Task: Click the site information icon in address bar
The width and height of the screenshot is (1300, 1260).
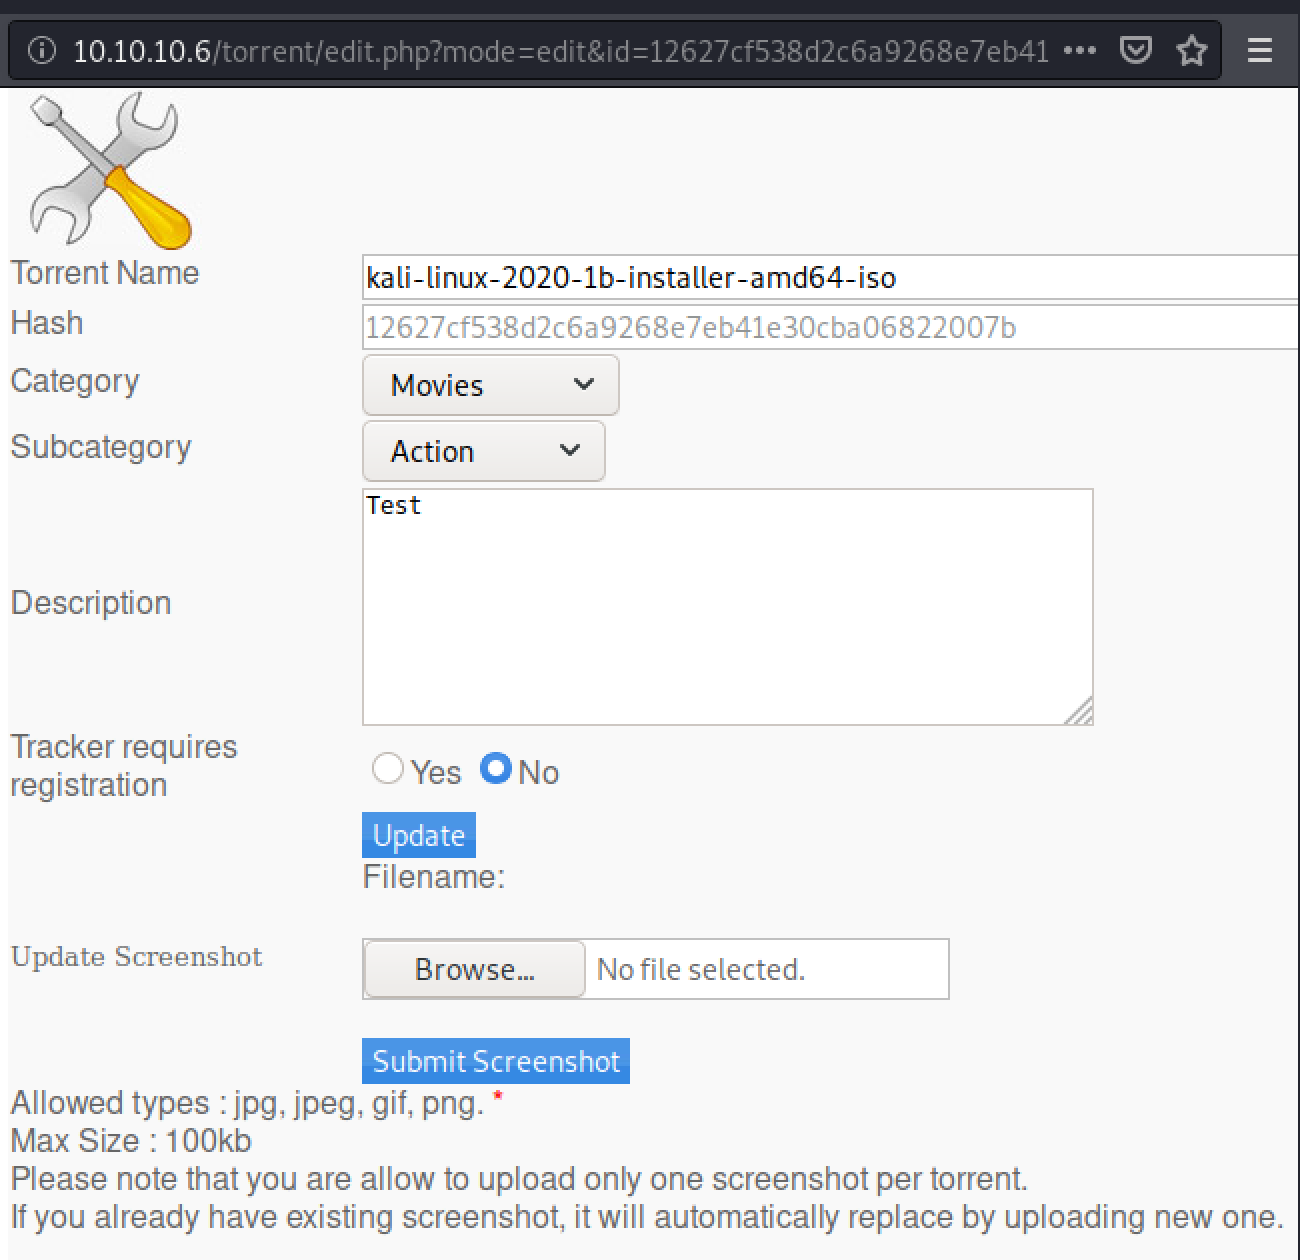Action: coord(42,50)
